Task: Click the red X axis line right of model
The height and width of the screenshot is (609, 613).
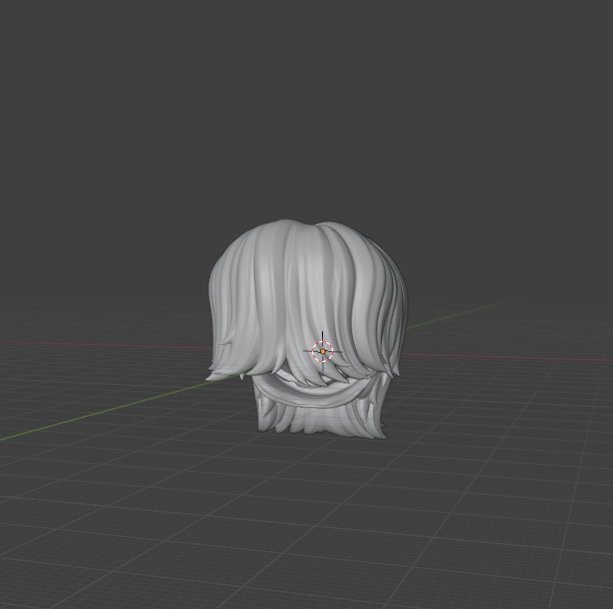Action: point(500,356)
